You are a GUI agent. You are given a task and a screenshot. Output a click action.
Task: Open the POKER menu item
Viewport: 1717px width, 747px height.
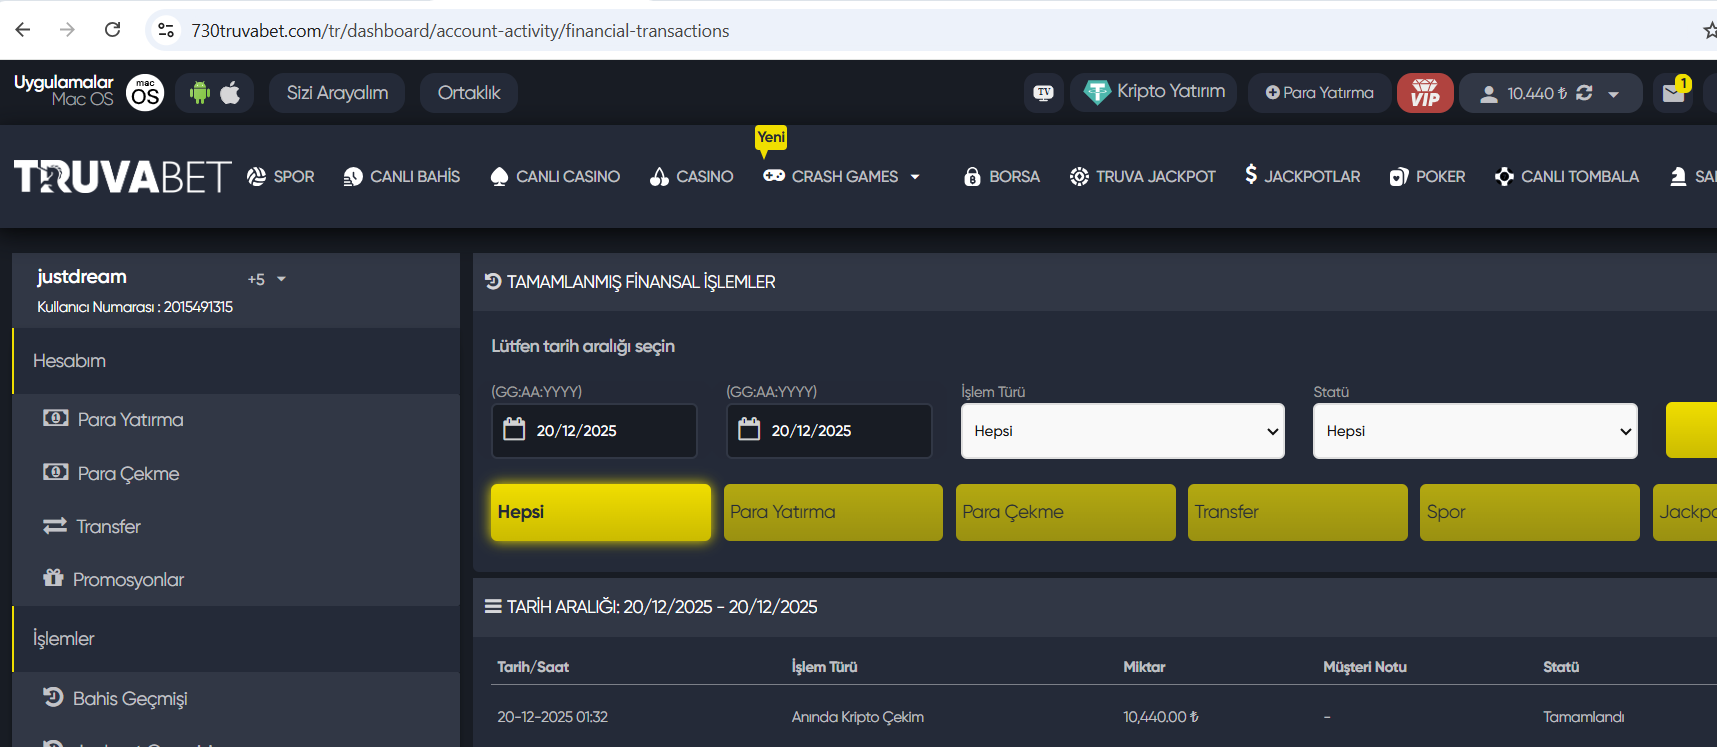(1427, 176)
